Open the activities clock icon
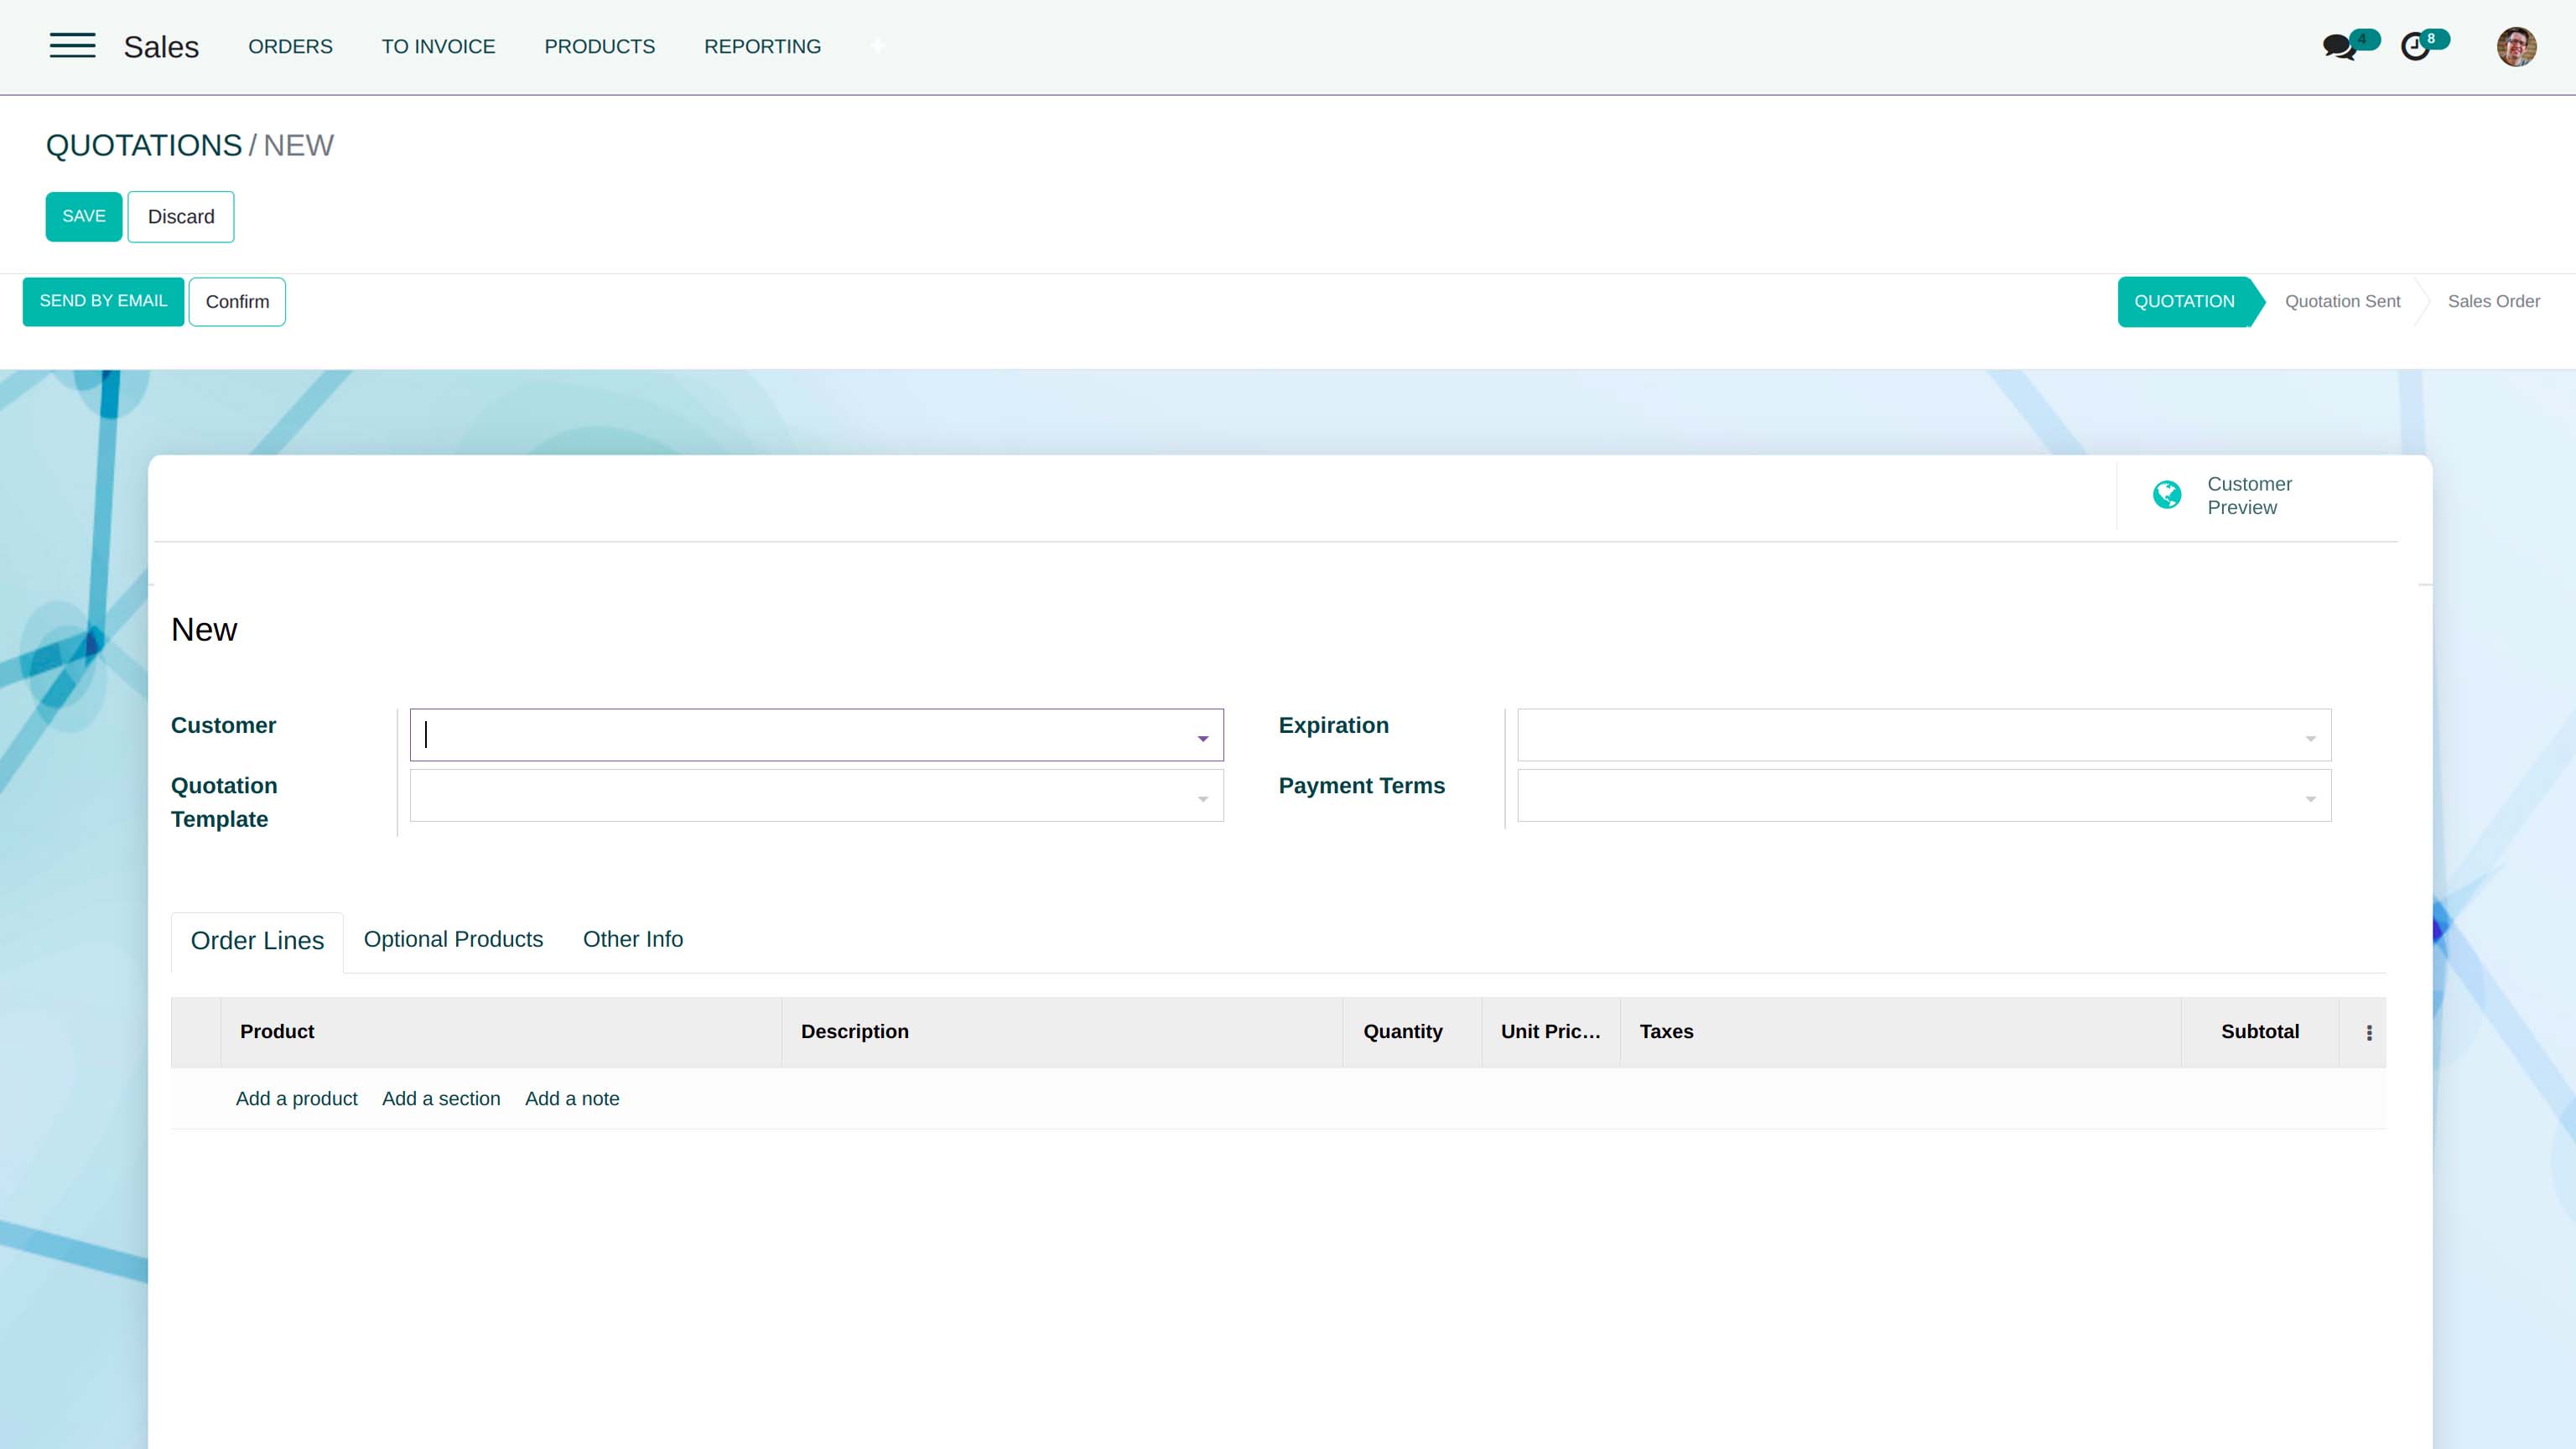Image resolution: width=2576 pixels, height=1449 pixels. point(2415,47)
